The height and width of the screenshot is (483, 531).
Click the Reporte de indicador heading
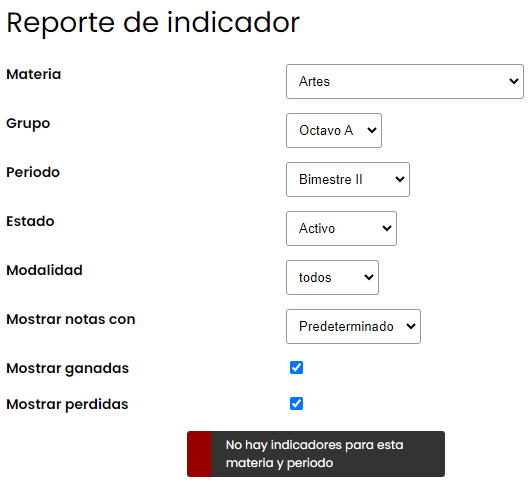153,23
